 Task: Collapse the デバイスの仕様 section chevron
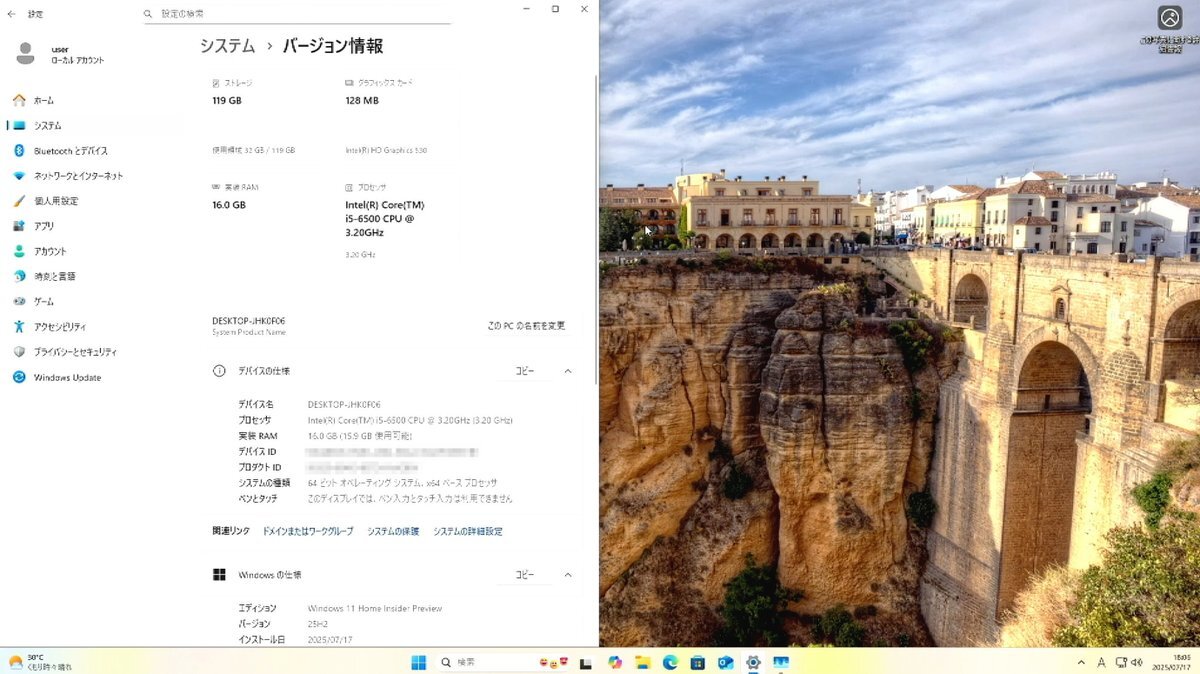tap(568, 371)
